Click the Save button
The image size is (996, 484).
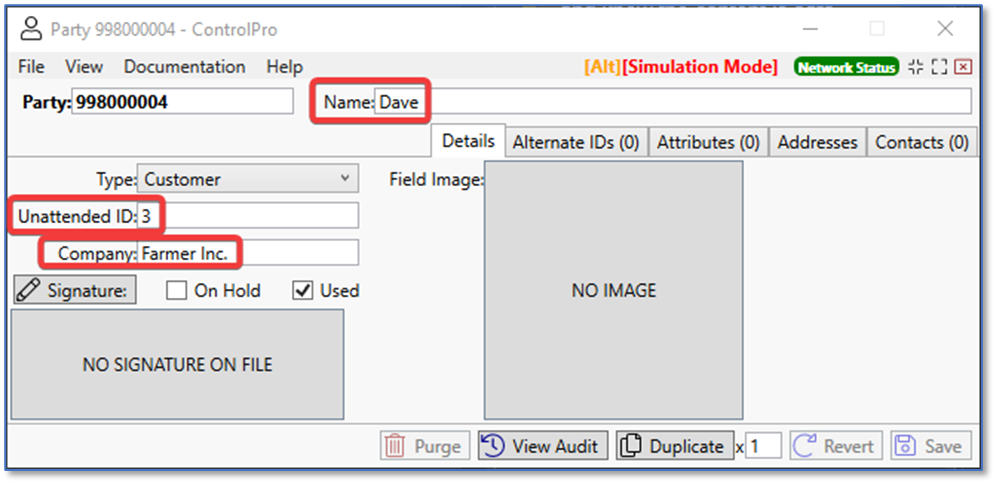pyautogui.click(x=931, y=446)
